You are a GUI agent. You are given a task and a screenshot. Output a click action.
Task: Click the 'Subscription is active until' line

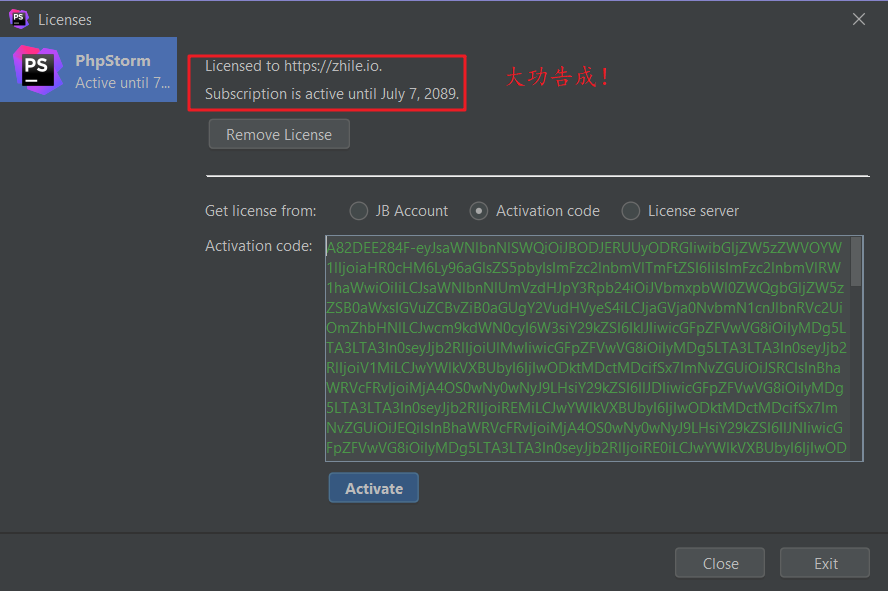tap(332, 94)
